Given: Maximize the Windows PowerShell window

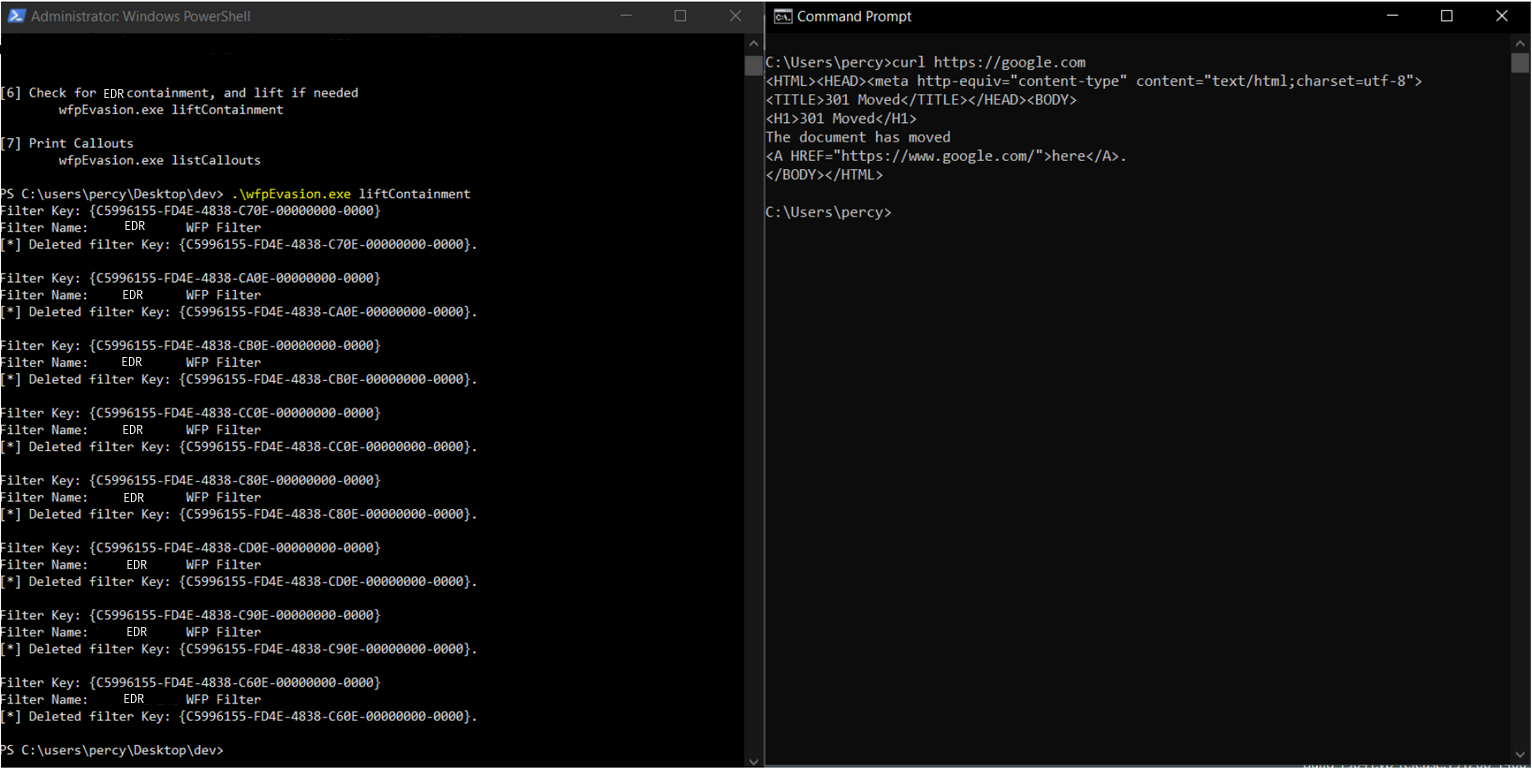Looking at the screenshot, I should (681, 16).
